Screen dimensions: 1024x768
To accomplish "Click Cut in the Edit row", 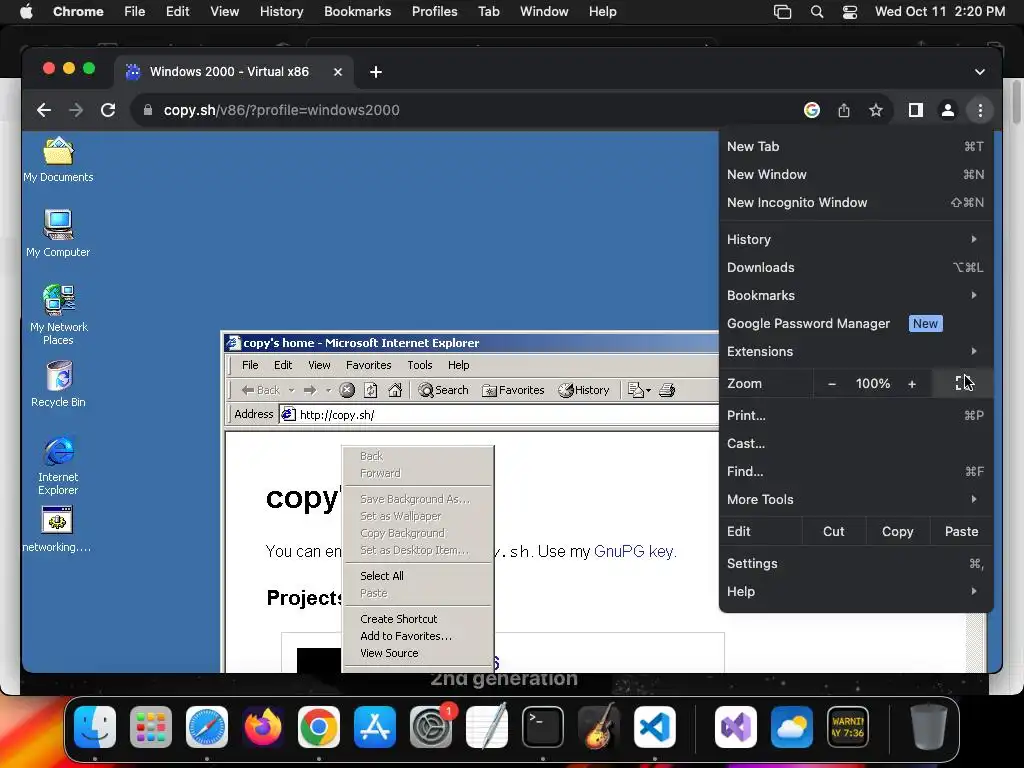I will click(x=833, y=532).
